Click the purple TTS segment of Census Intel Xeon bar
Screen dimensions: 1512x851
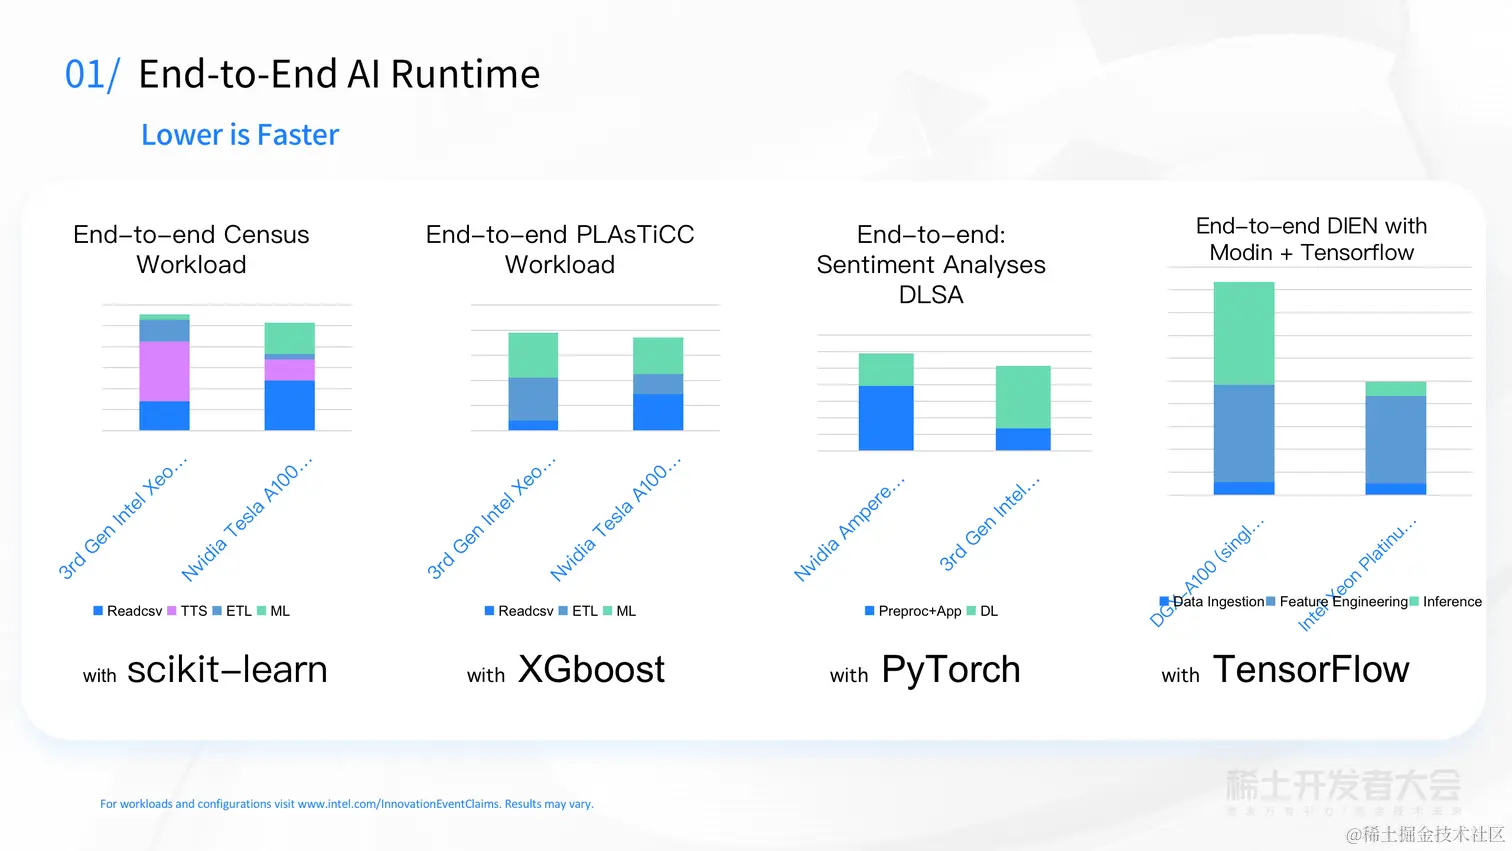click(164, 371)
